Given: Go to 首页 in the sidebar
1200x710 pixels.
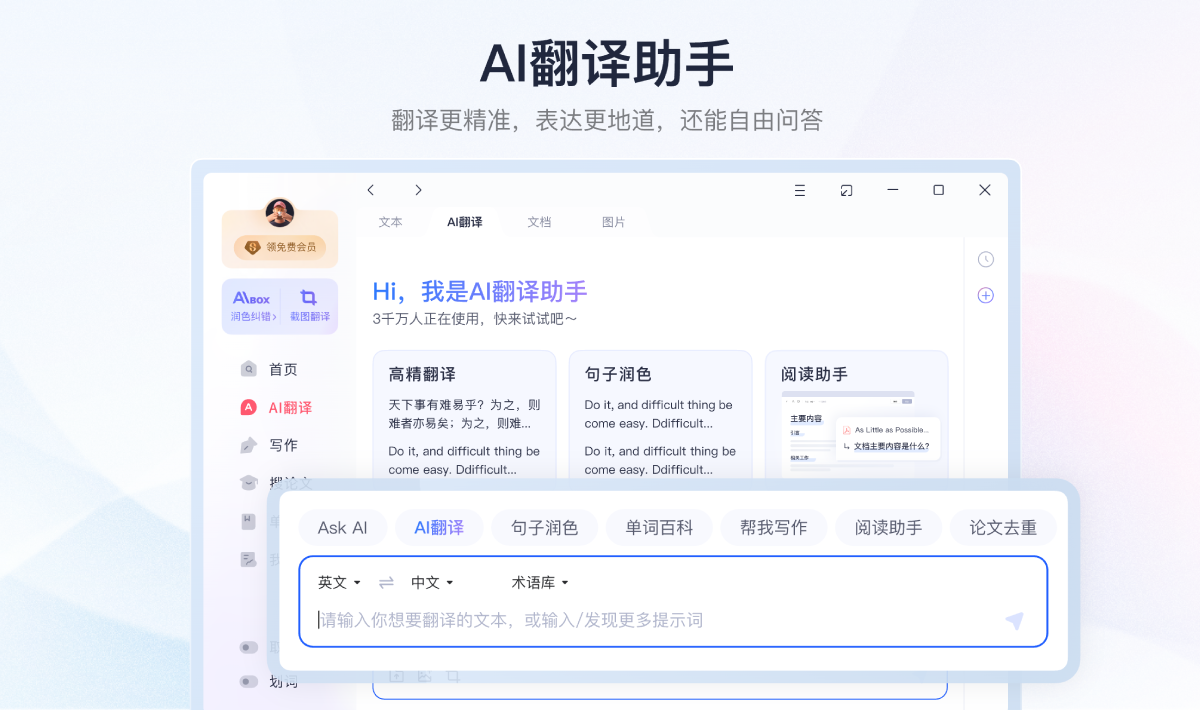Looking at the screenshot, I should (x=281, y=369).
